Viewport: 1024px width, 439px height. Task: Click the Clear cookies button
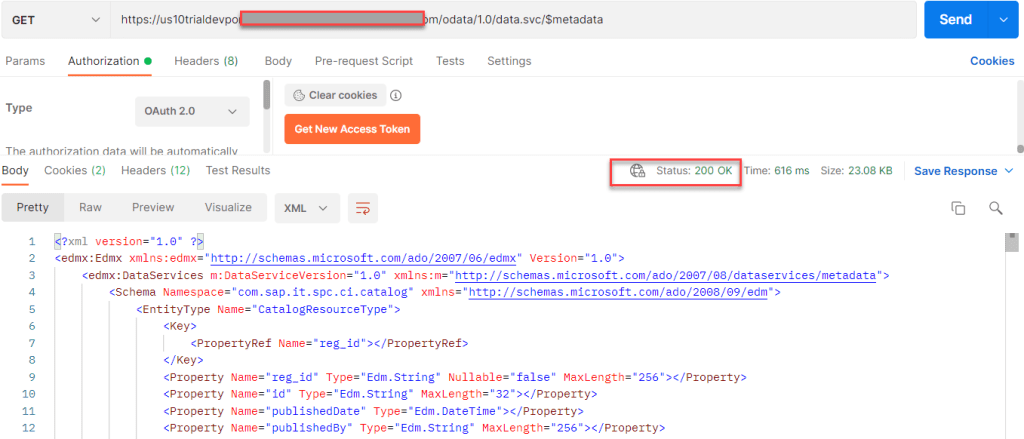[x=335, y=96]
